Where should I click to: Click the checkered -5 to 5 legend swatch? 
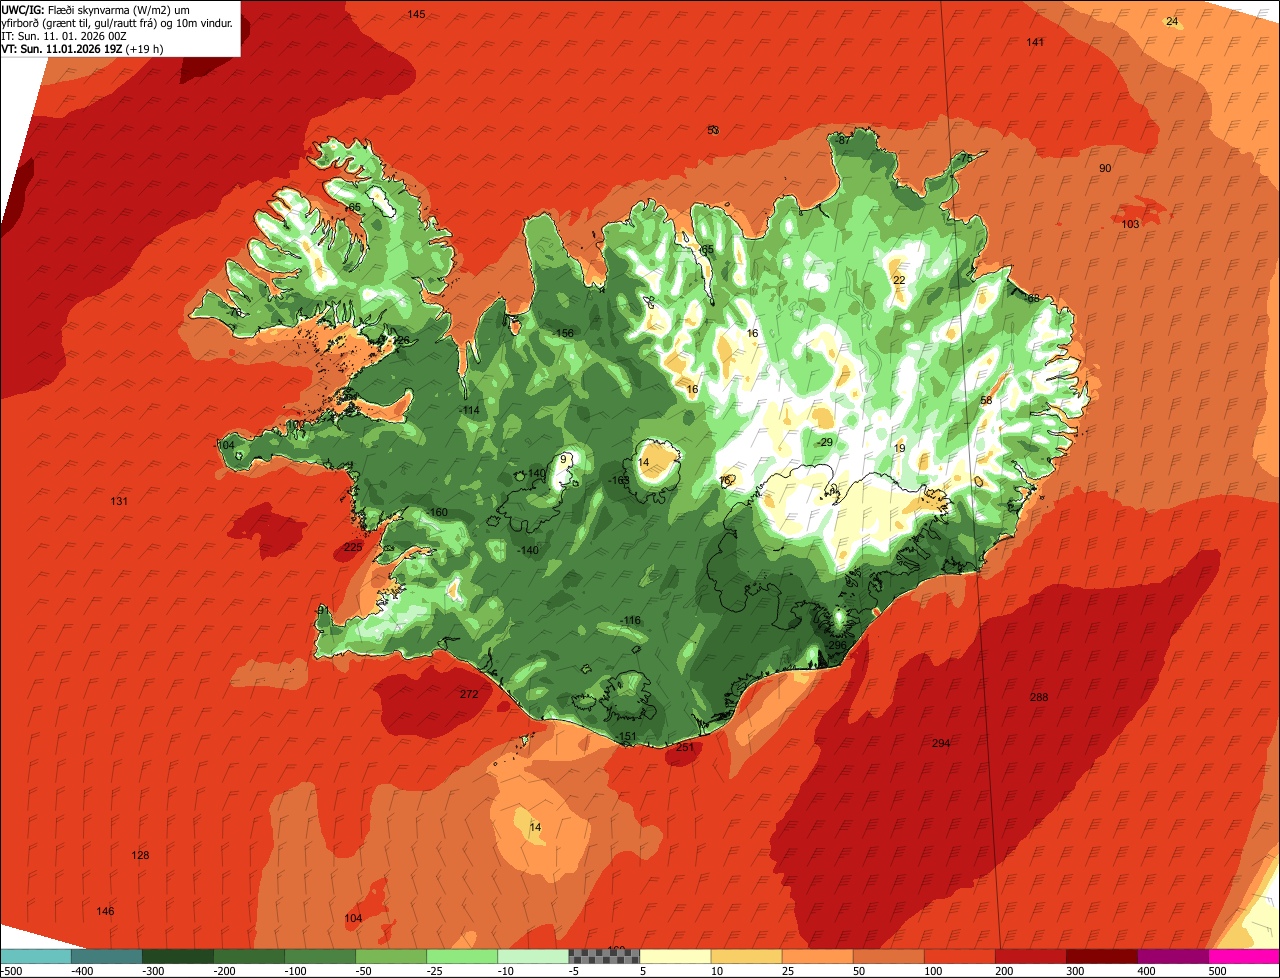click(604, 956)
